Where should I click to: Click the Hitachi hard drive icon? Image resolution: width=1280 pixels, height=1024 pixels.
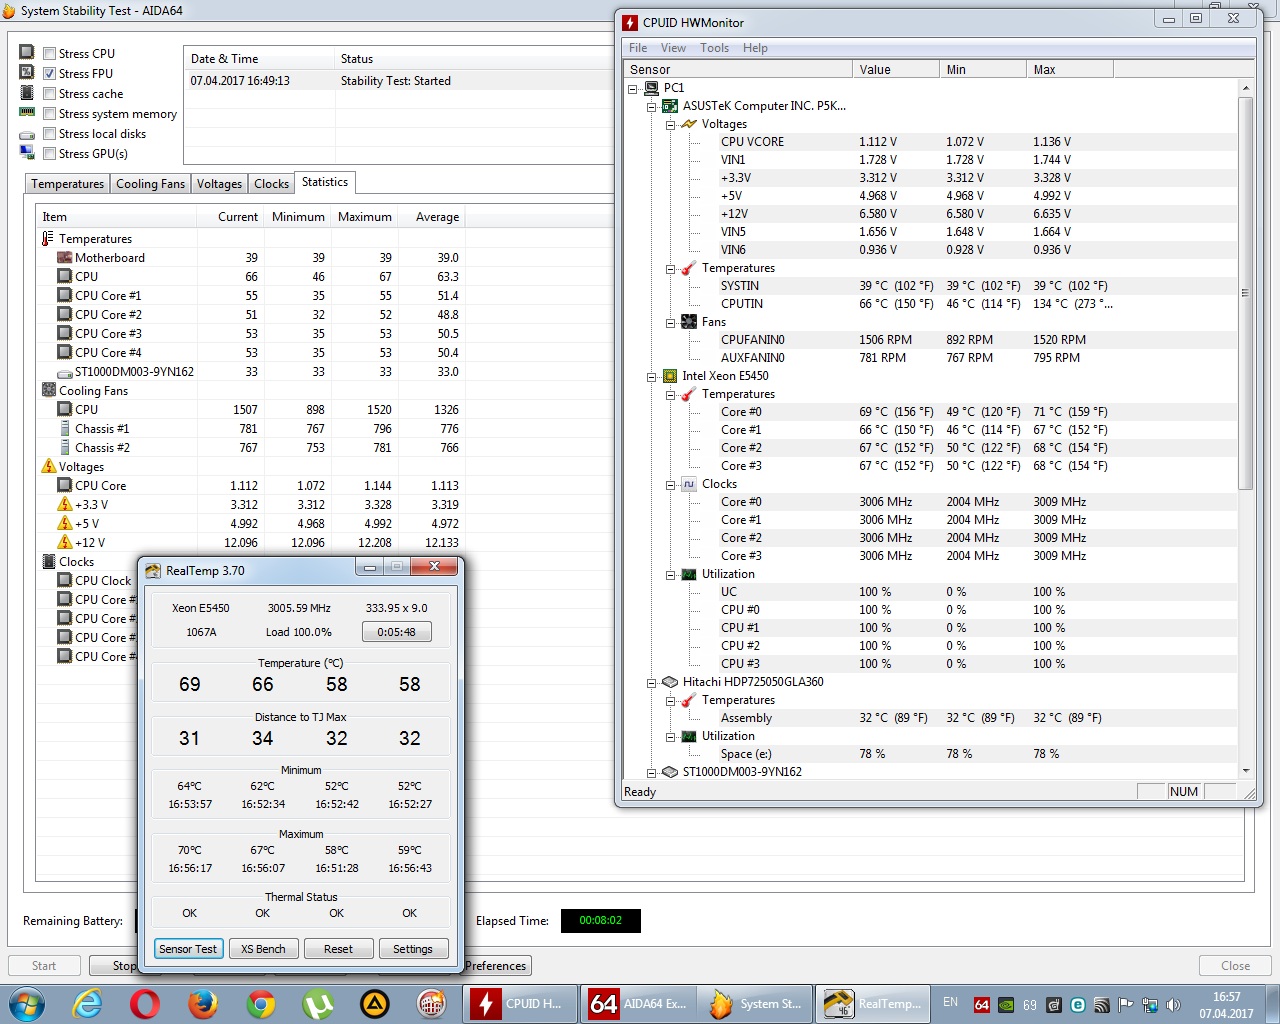(x=670, y=682)
